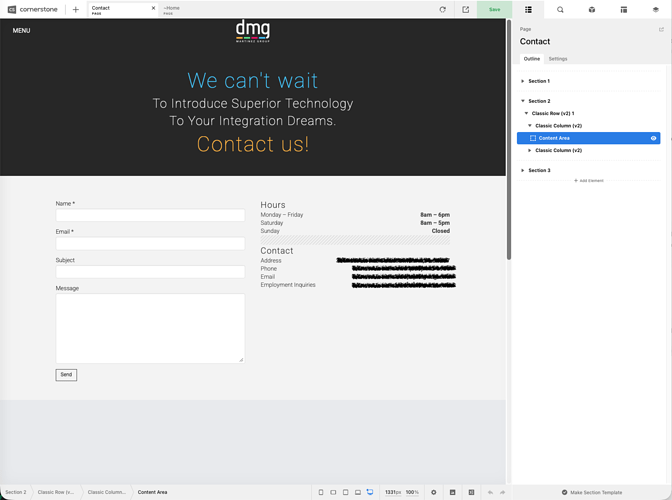Open the search (magnifier) panel
Image resolution: width=672 pixels, height=500 pixels.
[x=560, y=9]
